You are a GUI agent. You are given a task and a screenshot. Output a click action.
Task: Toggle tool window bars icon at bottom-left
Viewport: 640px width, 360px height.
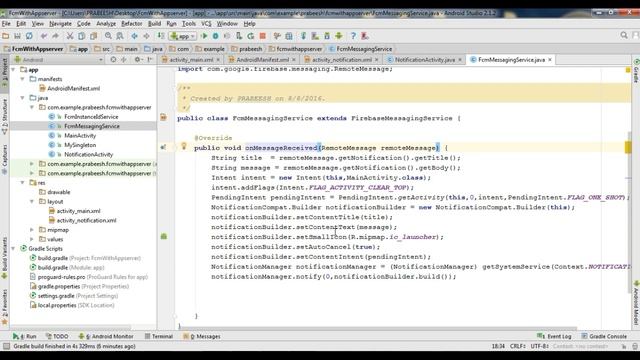pyautogui.click(x=6, y=346)
